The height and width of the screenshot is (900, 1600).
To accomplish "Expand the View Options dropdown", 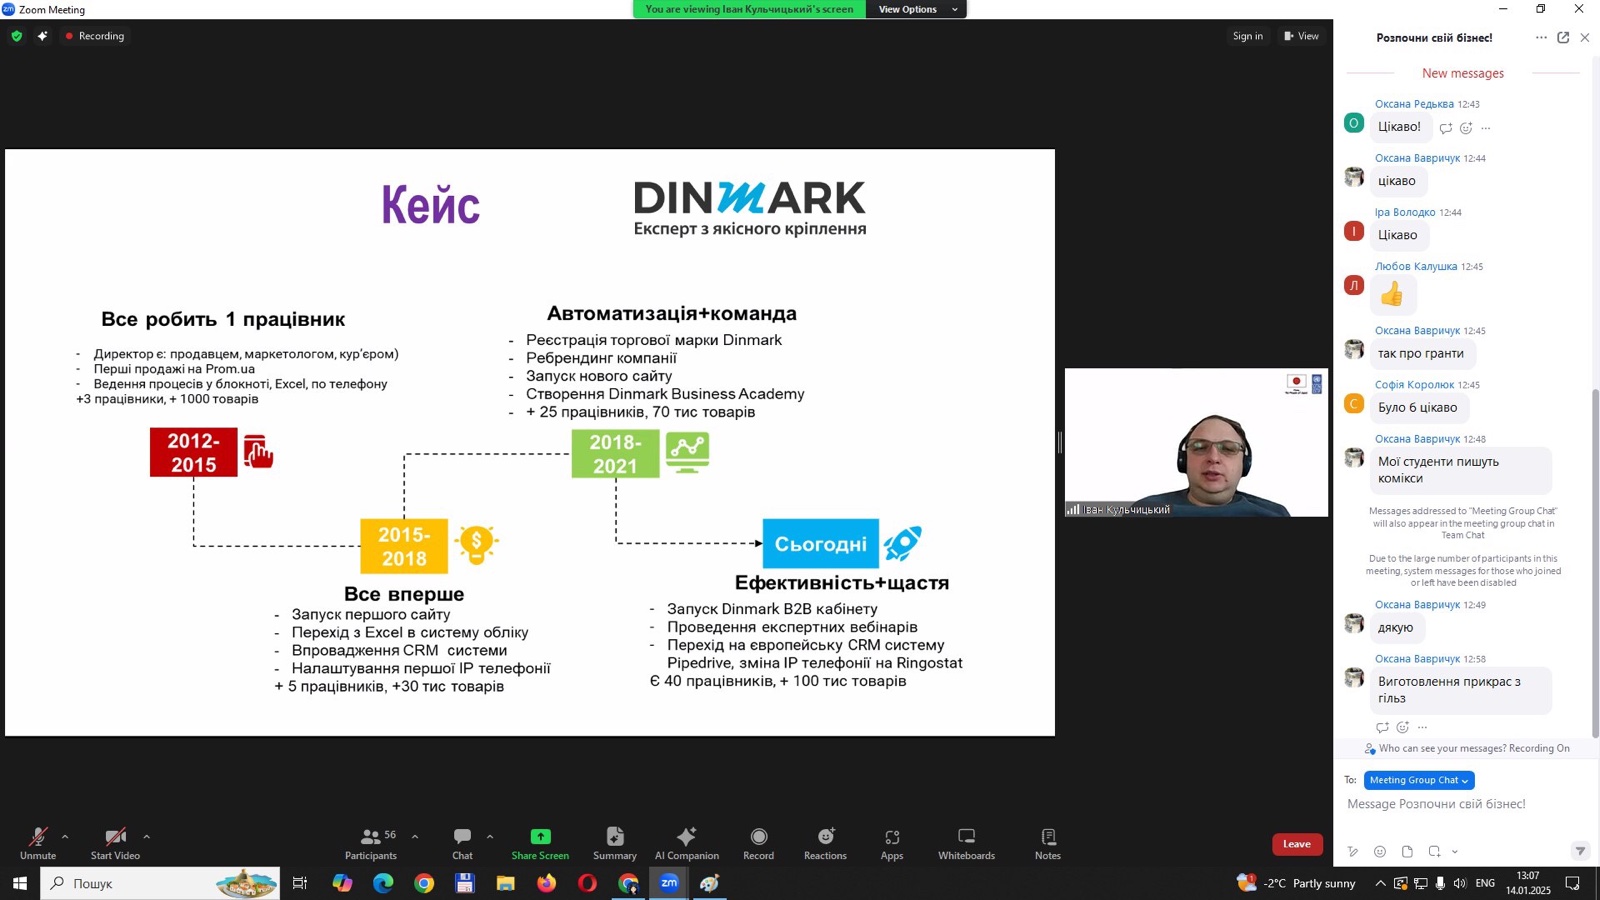I will pos(917,9).
